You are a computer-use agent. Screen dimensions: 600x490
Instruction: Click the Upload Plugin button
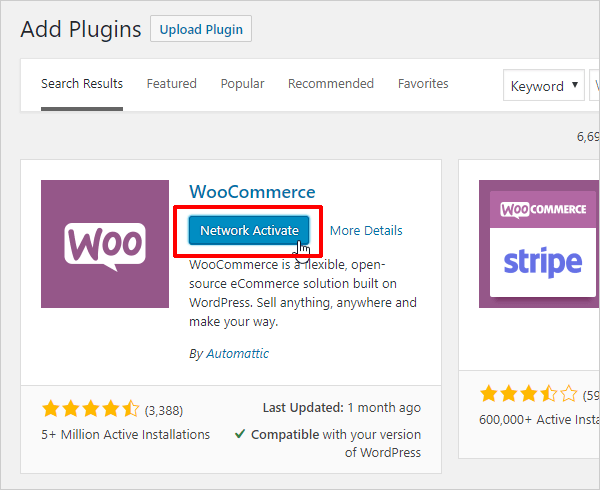[201, 29]
